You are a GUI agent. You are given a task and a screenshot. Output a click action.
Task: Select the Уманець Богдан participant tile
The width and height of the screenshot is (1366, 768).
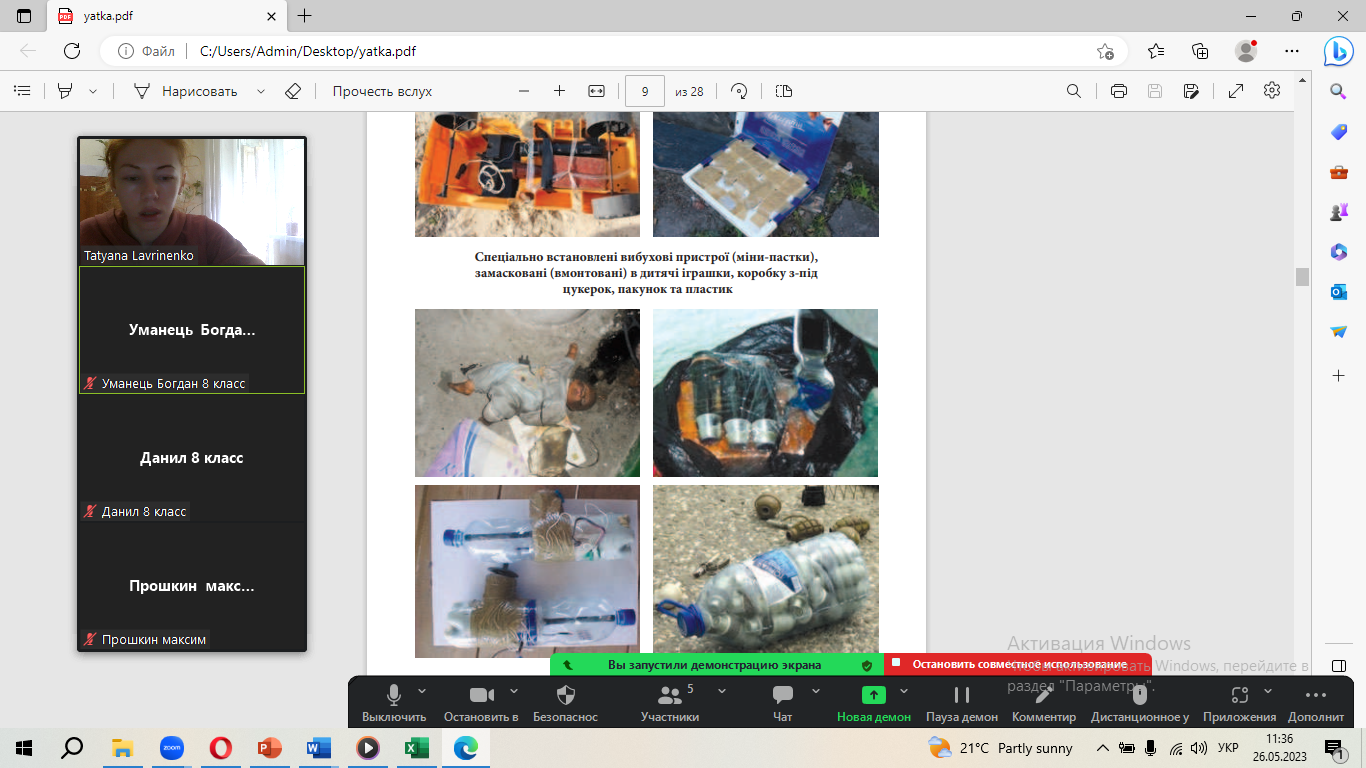(192, 330)
